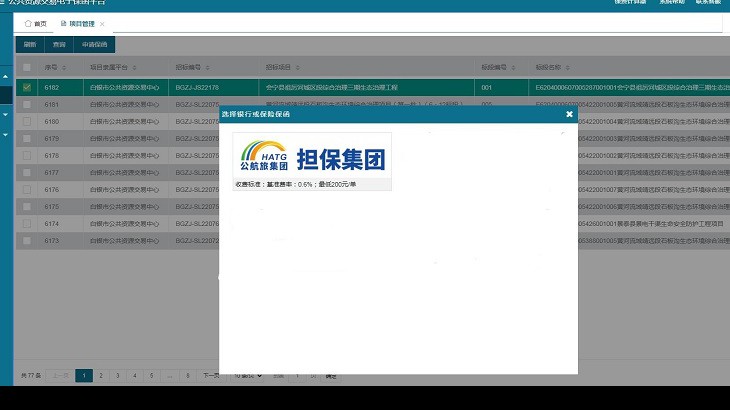Click sequence number cell 6173
This screenshot has width=730, height=410.
(52, 241)
